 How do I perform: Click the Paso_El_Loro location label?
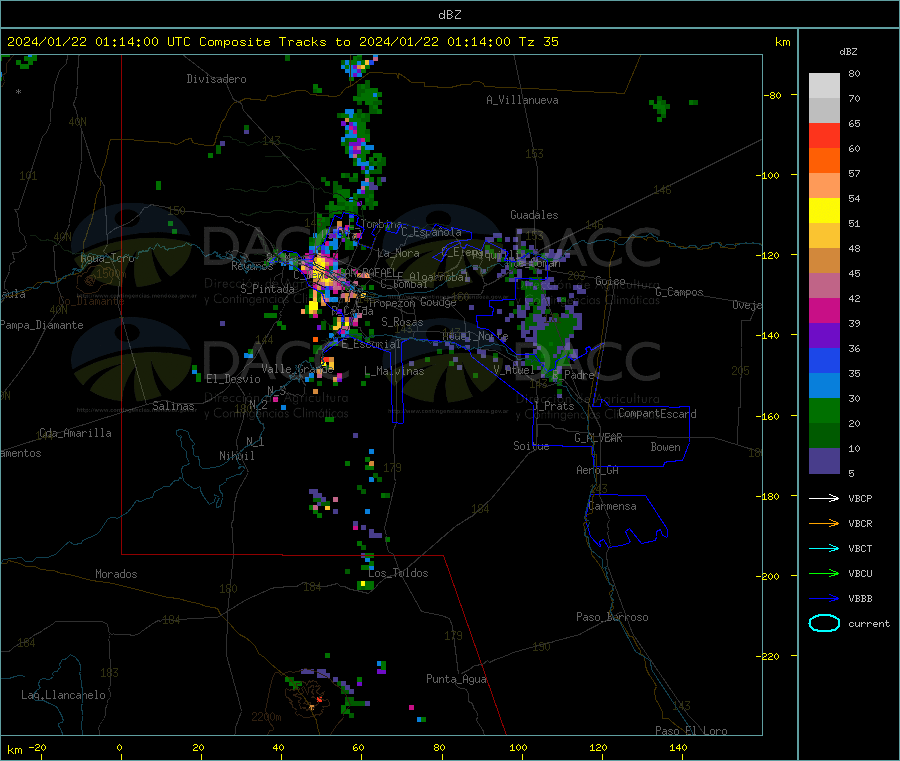691,731
